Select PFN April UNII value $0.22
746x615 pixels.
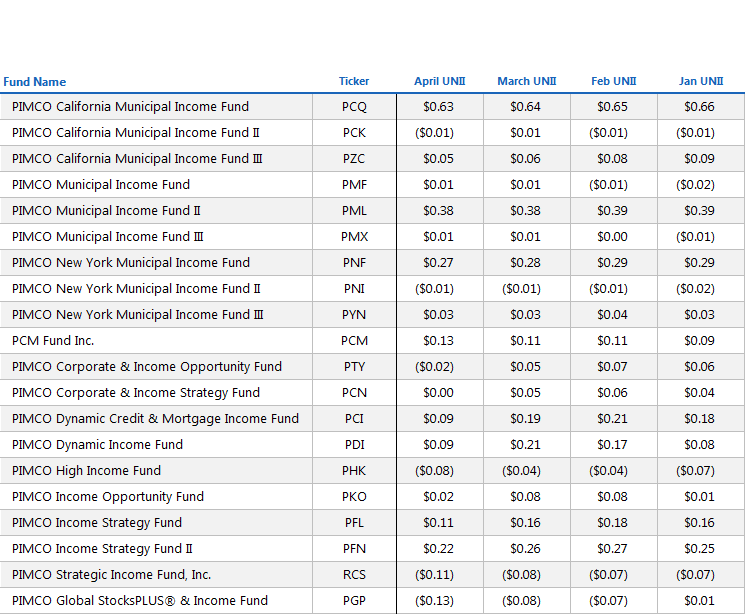tap(440, 548)
